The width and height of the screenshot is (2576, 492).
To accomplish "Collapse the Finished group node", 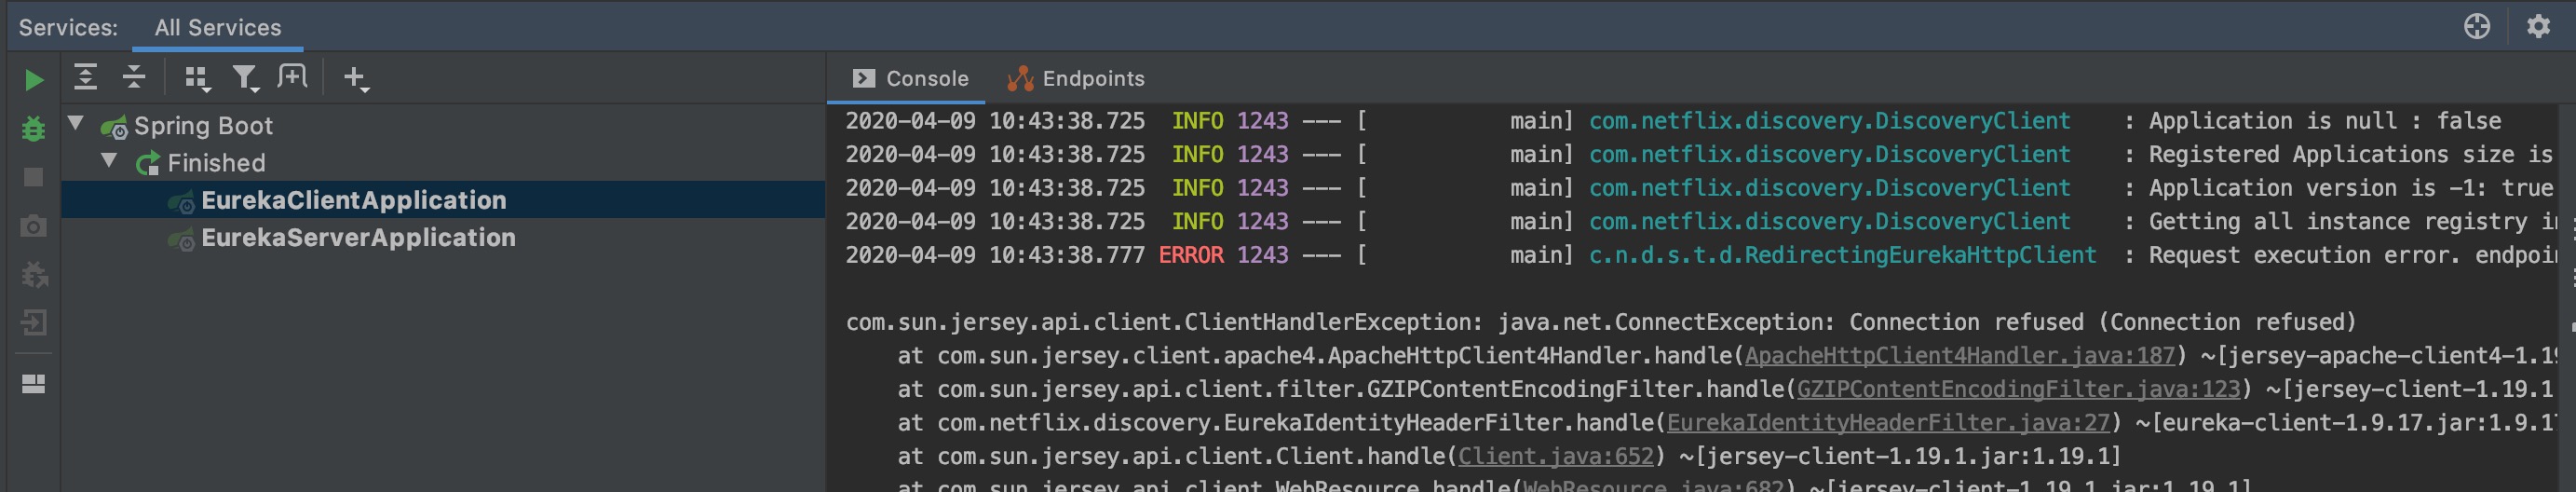I will pyautogui.click(x=110, y=161).
